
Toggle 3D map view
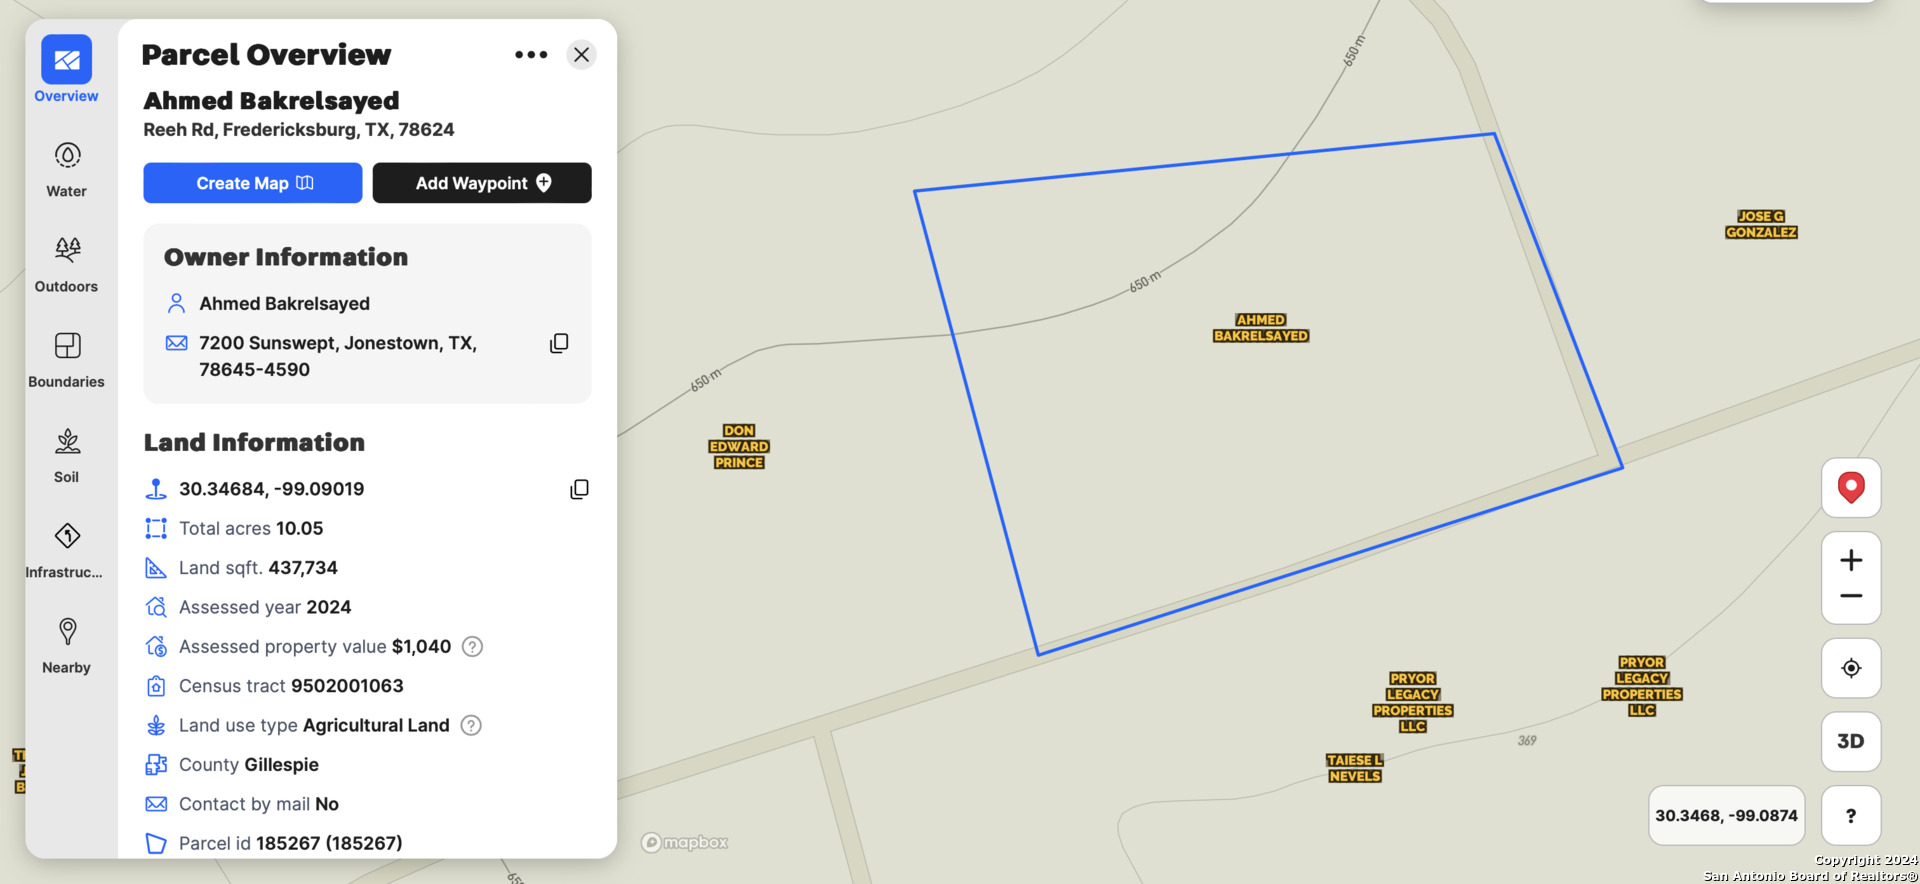[x=1851, y=741]
